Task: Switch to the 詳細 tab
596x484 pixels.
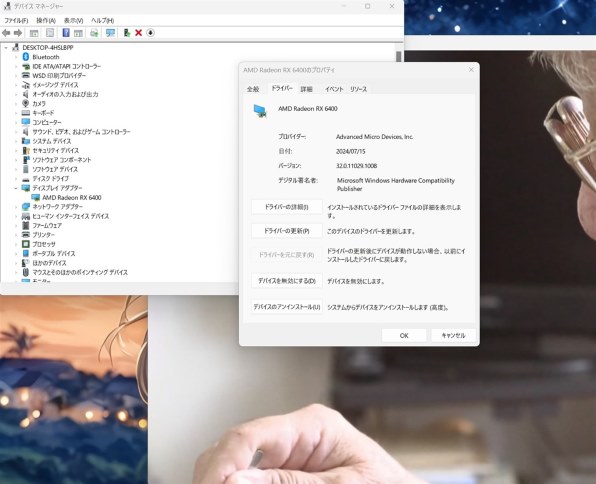Action: 306,89
